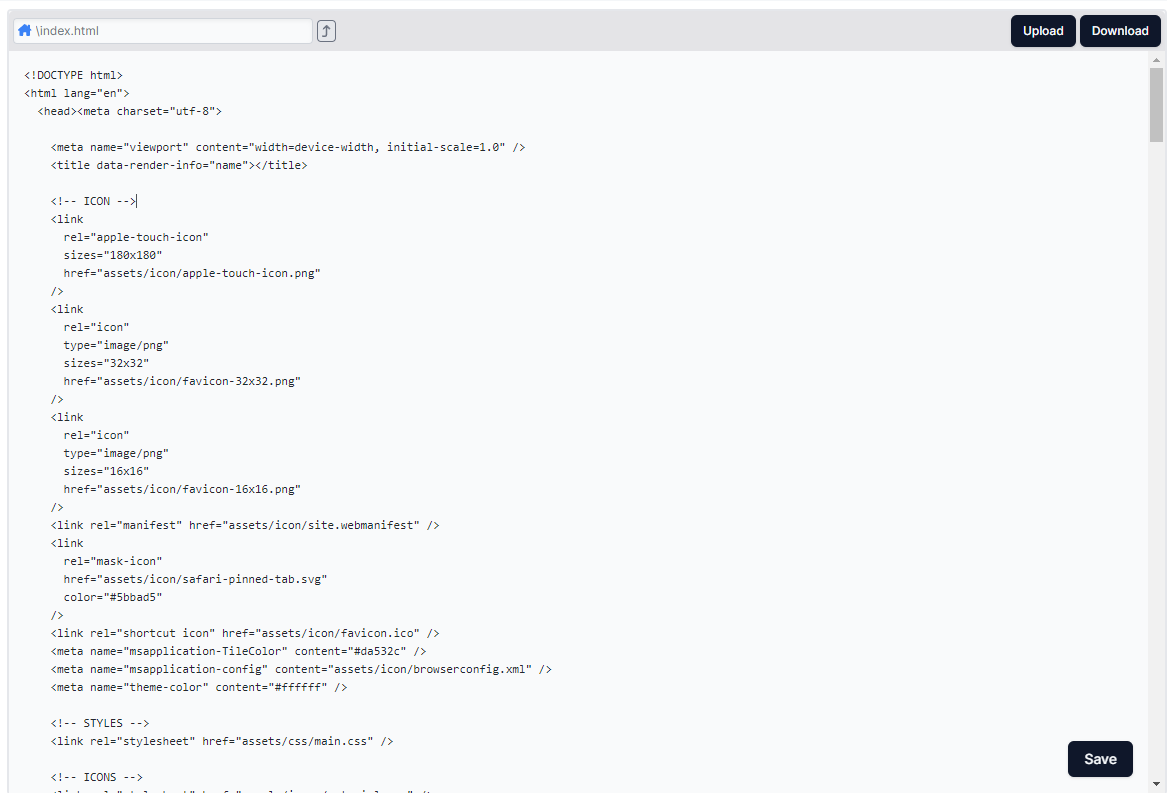Click msapplication-TileColor meta line

point(238,652)
